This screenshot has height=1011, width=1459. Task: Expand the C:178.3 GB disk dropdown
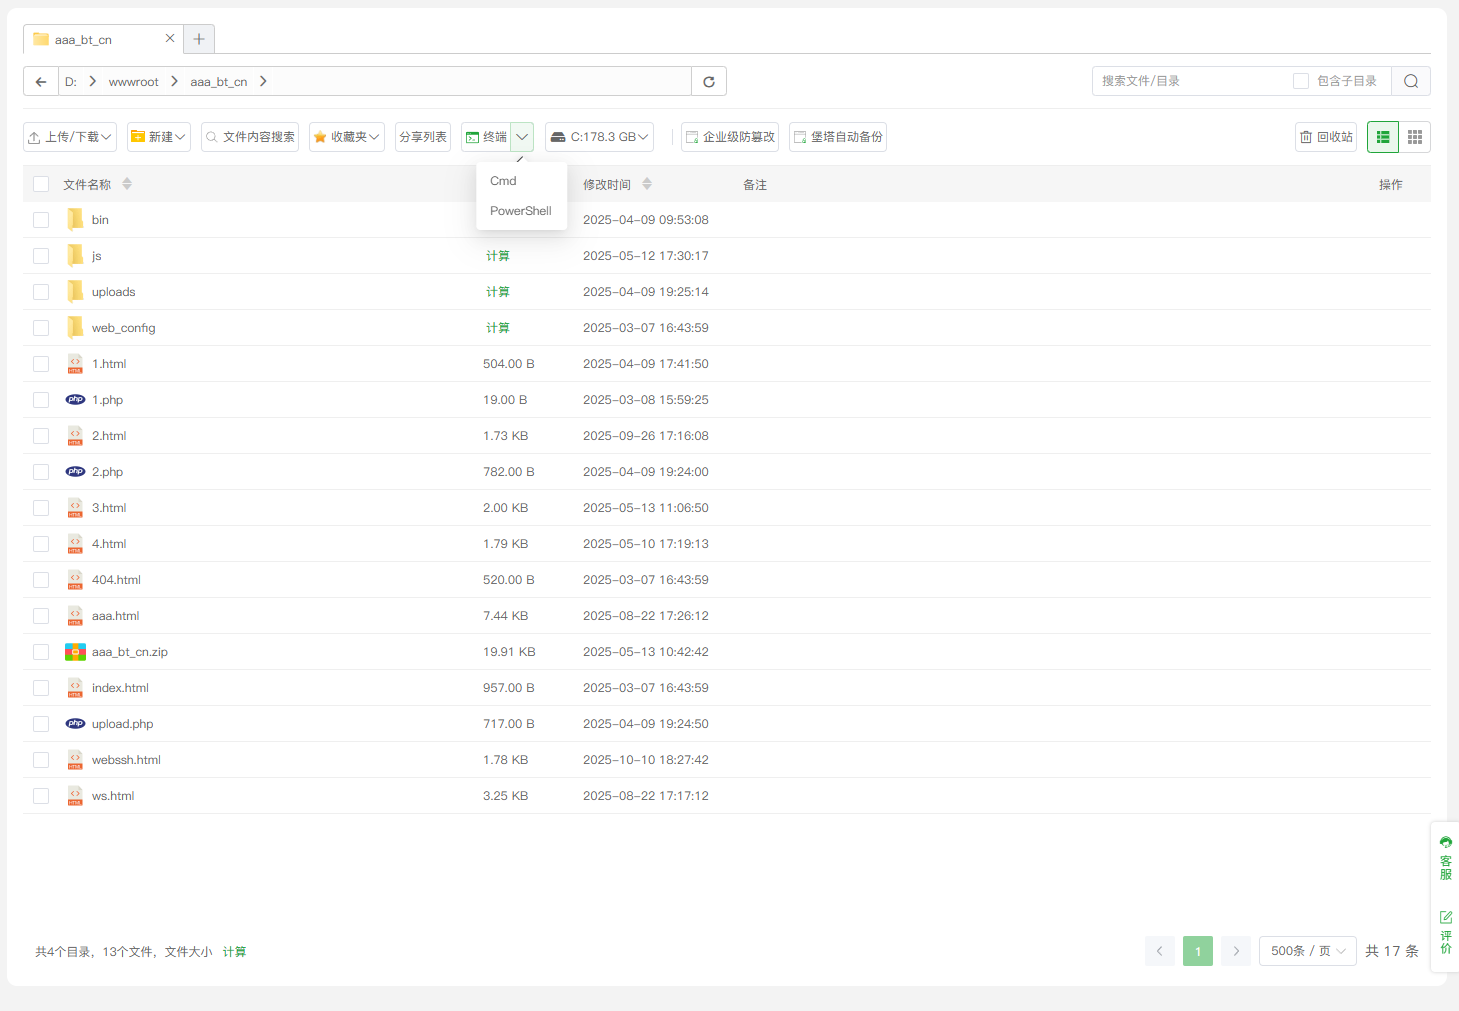(x=600, y=137)
